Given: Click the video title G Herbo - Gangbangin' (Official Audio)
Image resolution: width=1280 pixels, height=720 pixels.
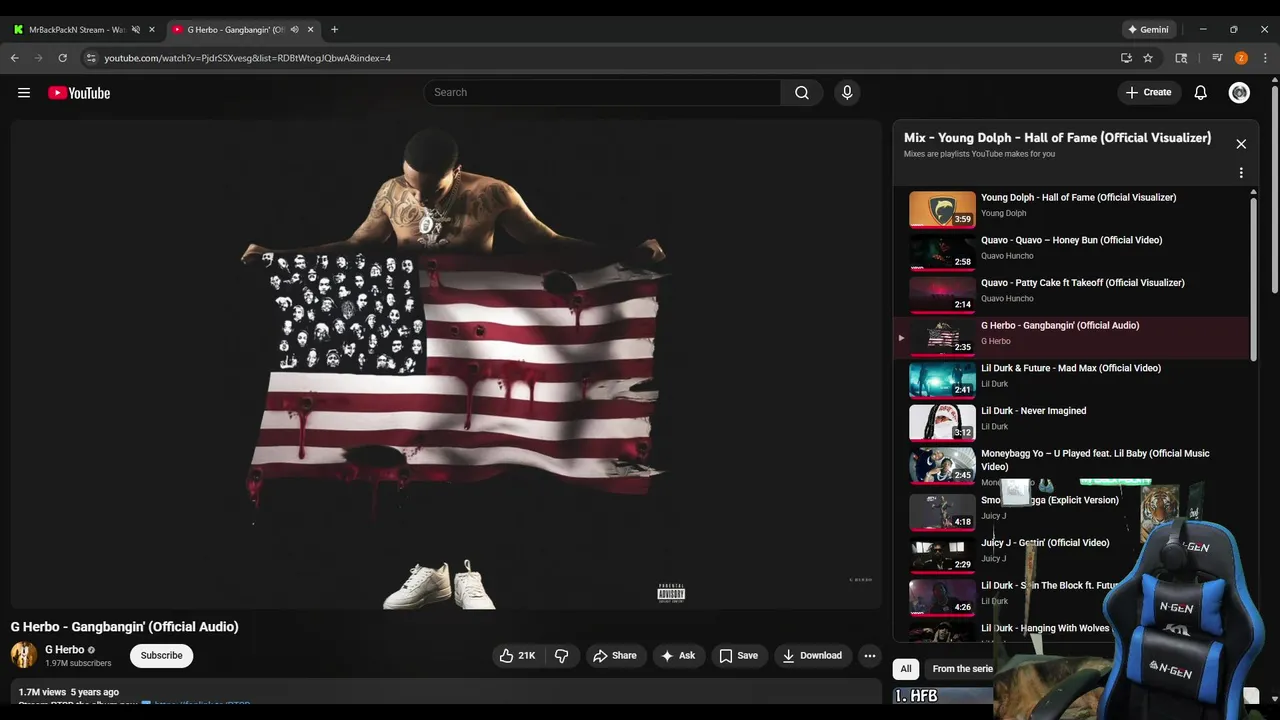Looking at the screenshot, I should click(x=124, y=627).
